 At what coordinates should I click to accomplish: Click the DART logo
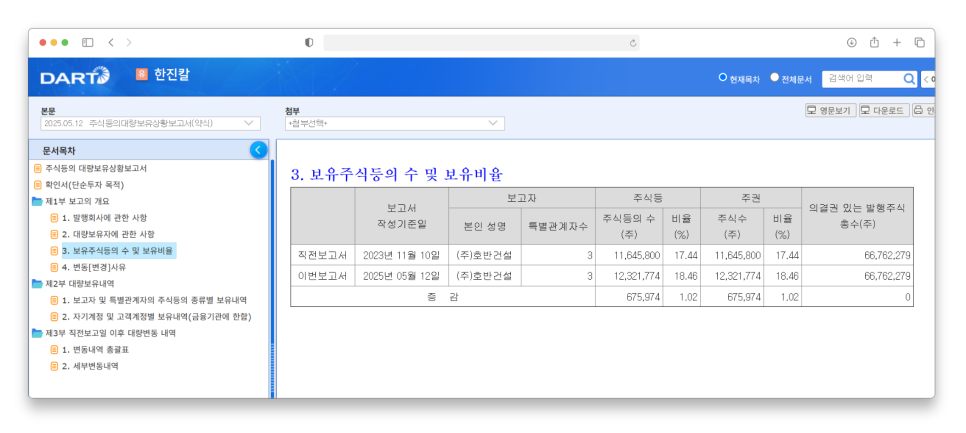75,76
